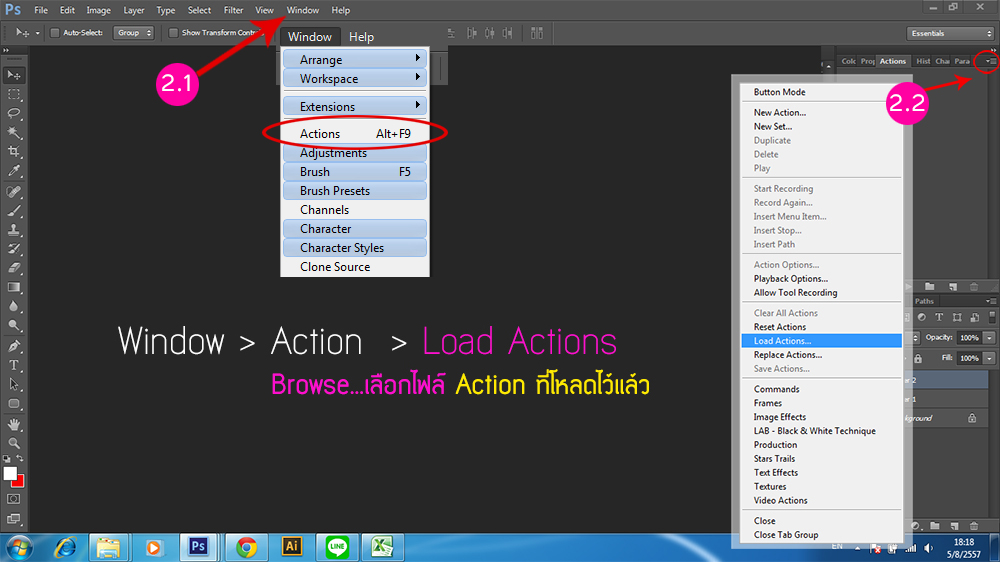Viewport: 1000px width, 562px height.
Task: Select the Eraser tool
Action: (x=13, y=268)
